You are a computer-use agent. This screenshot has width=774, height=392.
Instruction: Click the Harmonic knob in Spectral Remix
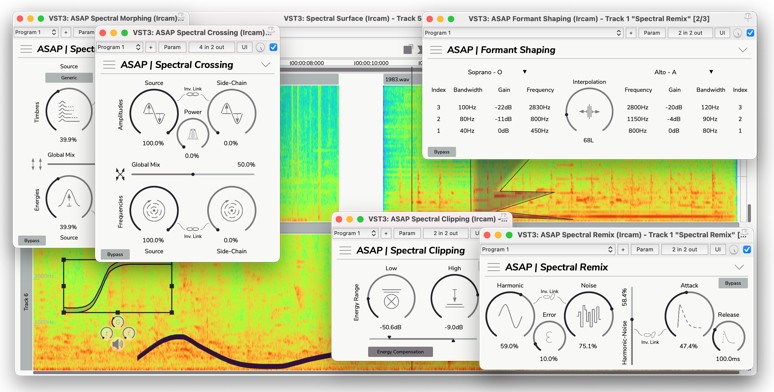click(509, 316)
